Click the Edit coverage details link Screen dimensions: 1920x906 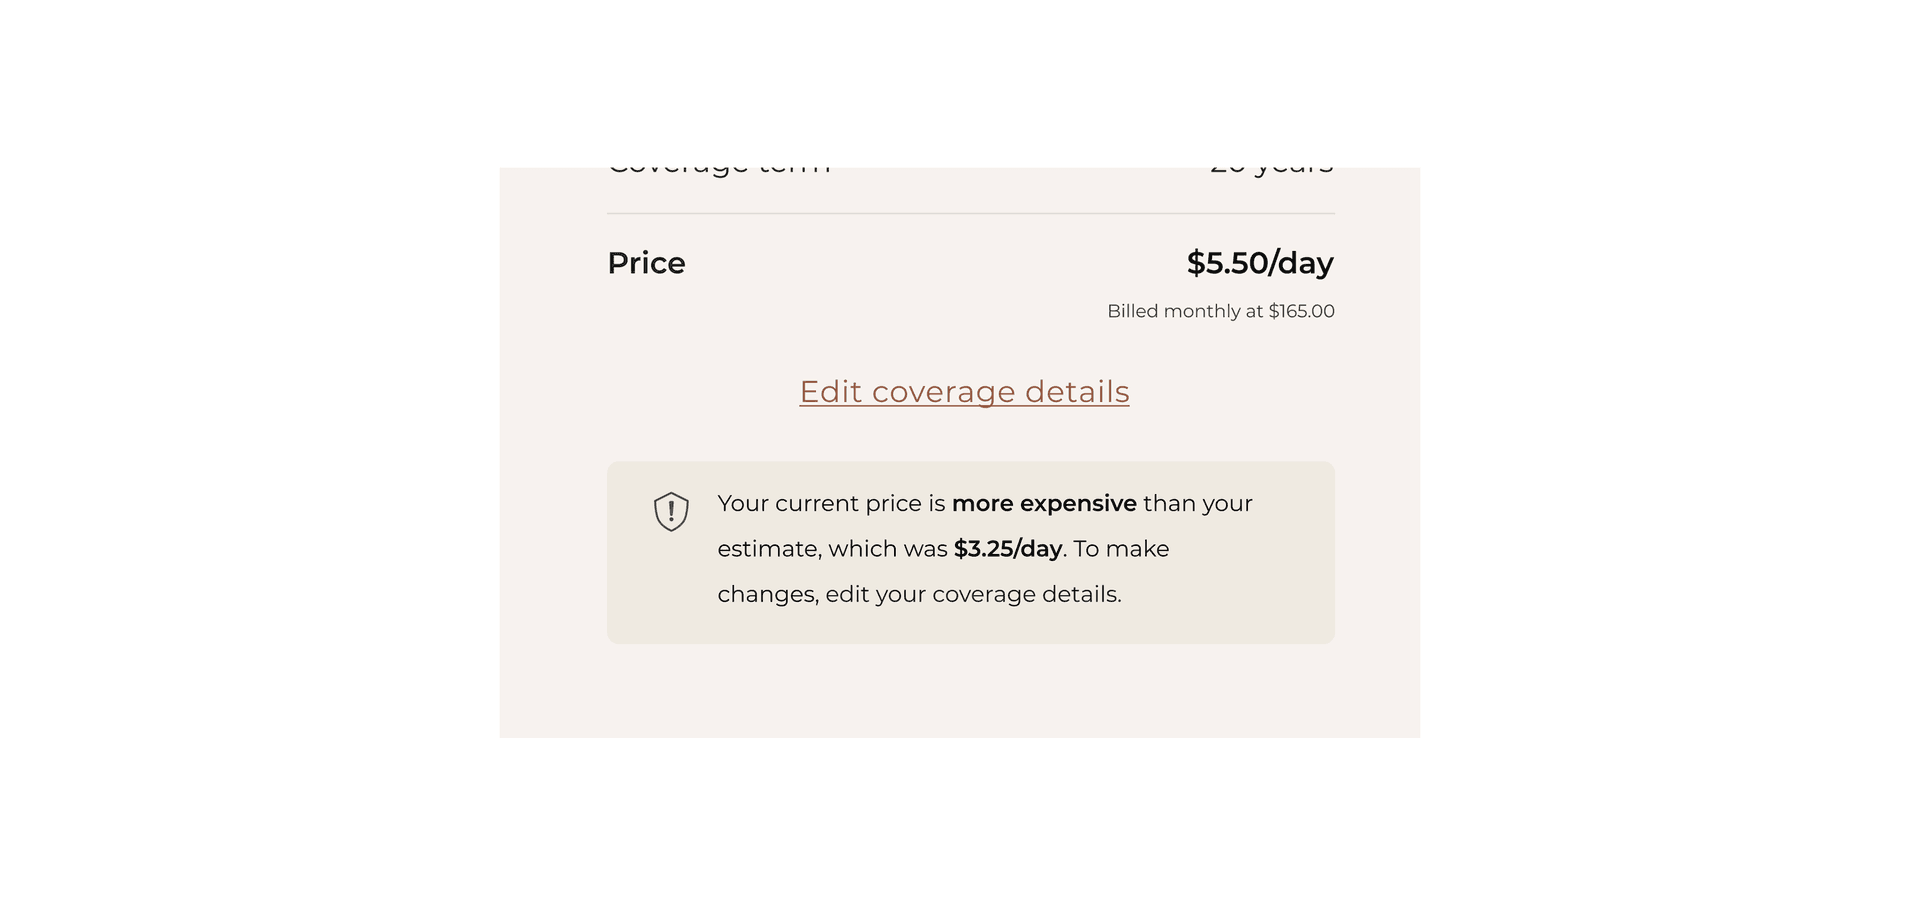(x=964, y=392)
